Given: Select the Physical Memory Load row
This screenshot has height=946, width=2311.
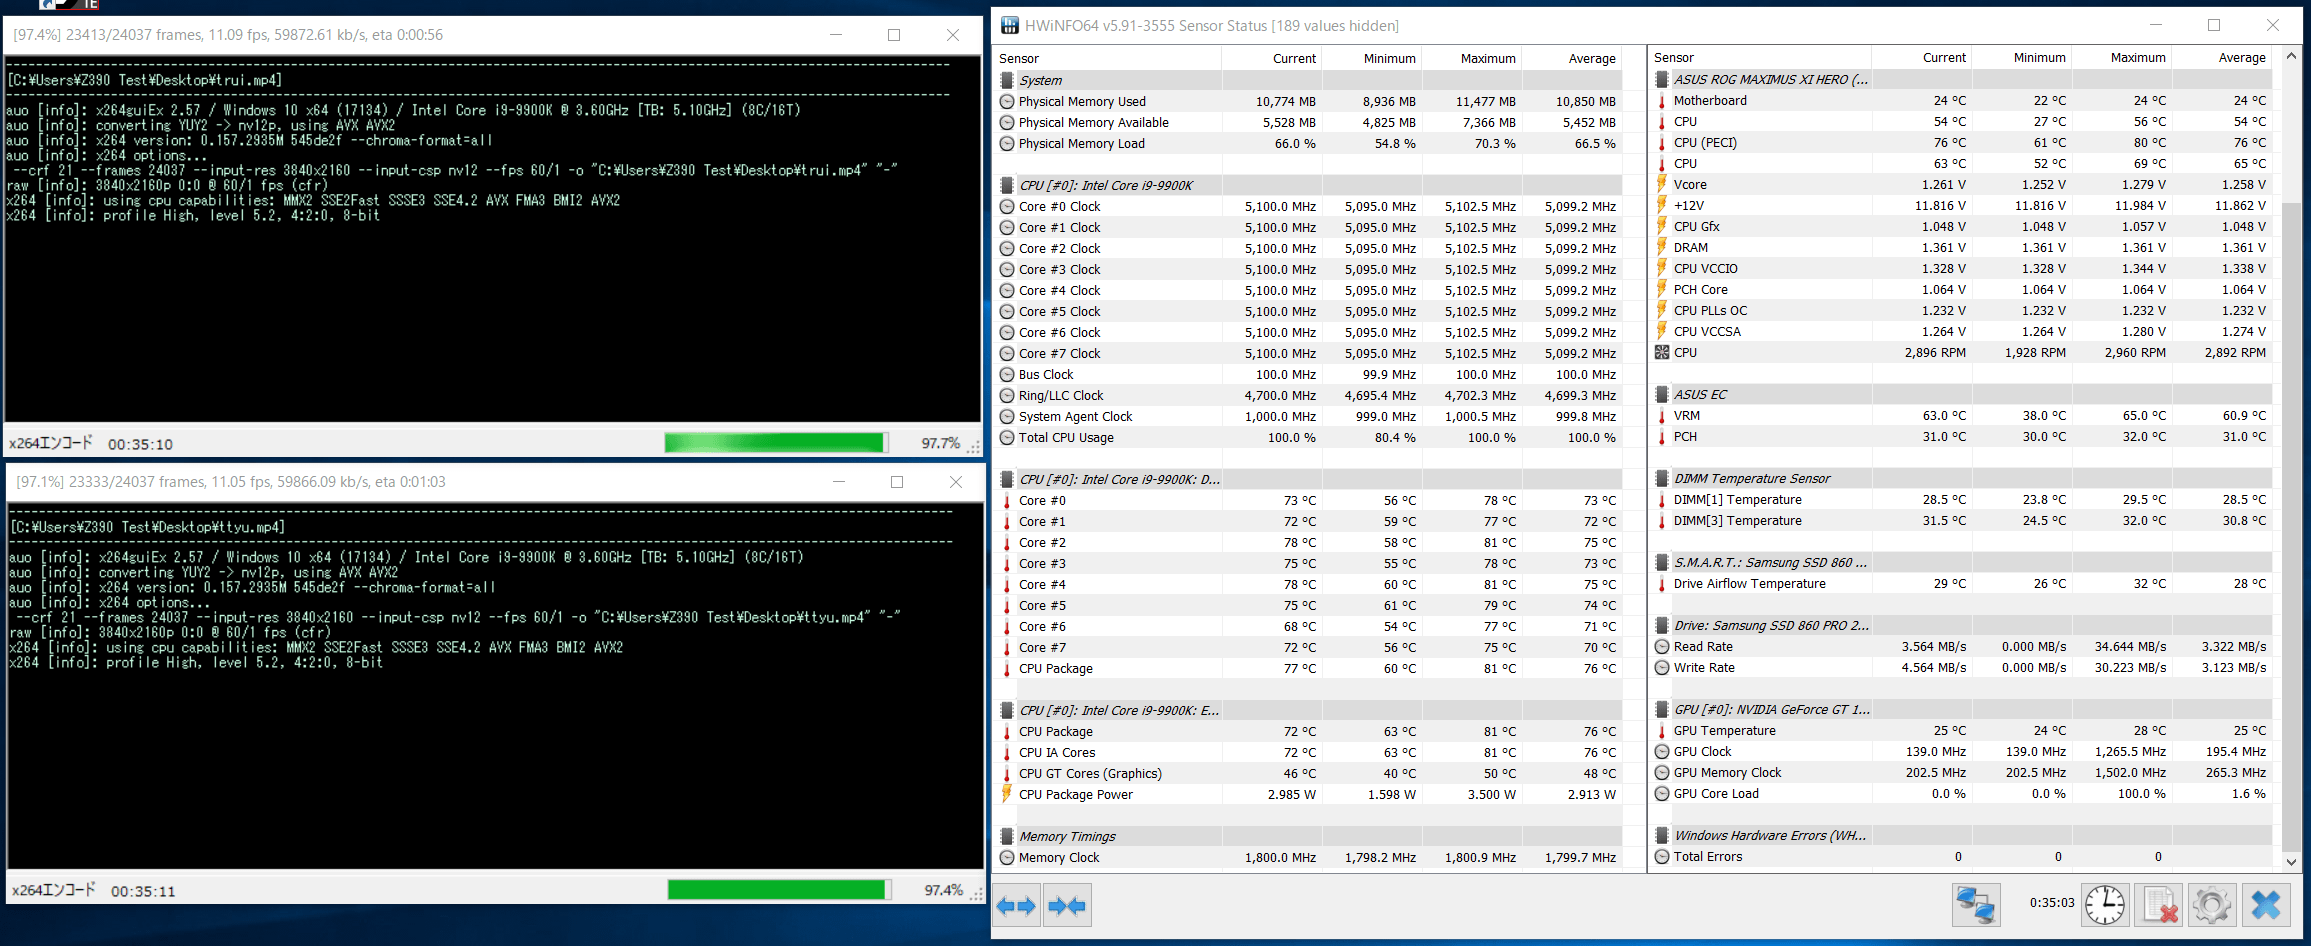Looking at the screenshot, I should point(1309,143).
